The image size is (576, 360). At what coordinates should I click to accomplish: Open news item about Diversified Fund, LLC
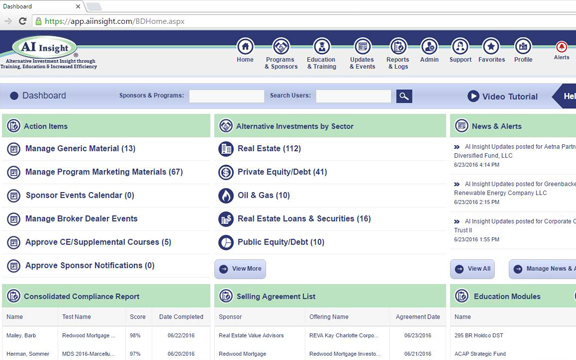coord(515,151)
